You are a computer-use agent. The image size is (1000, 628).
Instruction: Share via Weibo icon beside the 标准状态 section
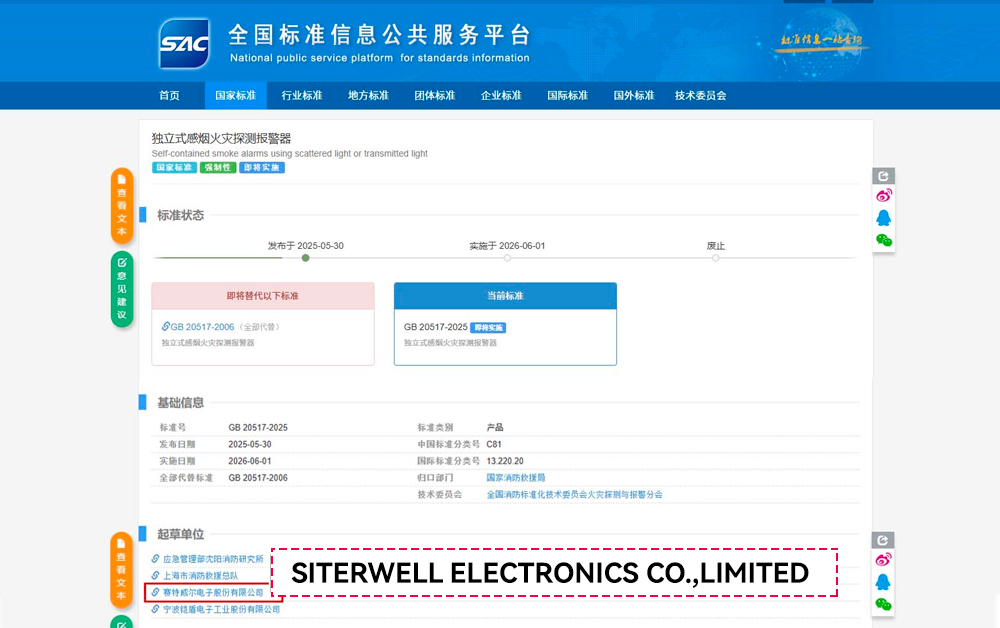click(x=883, y=195)
